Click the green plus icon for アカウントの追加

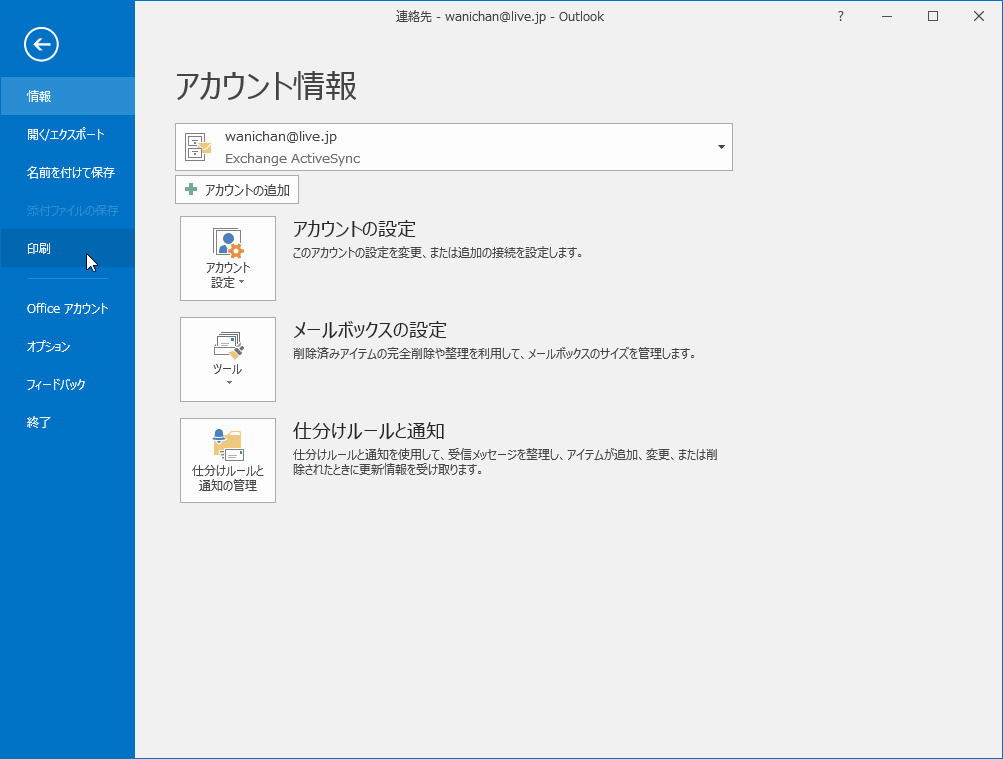[x=191, y=189]
